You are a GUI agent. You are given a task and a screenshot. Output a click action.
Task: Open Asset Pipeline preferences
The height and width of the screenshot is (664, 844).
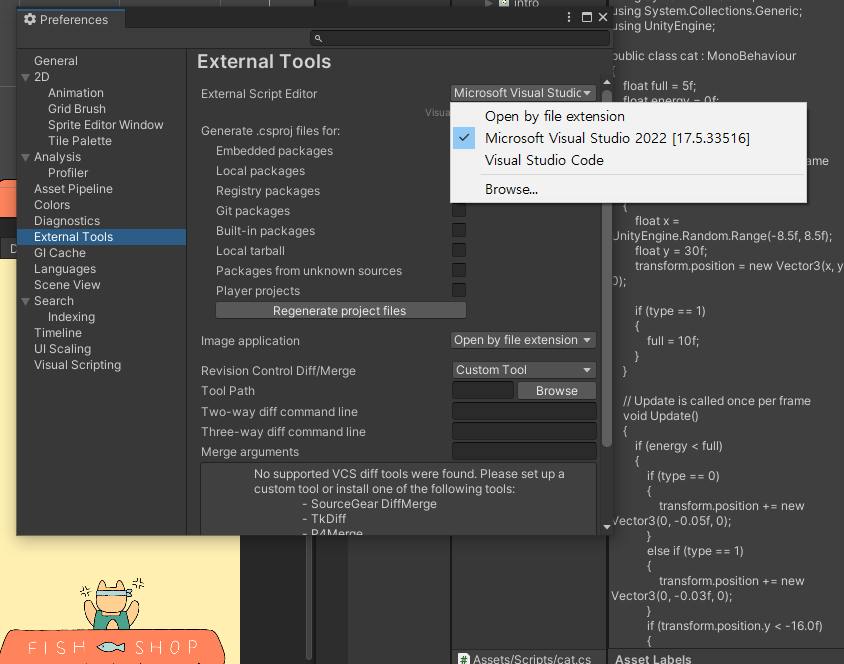tap(73, 189)
